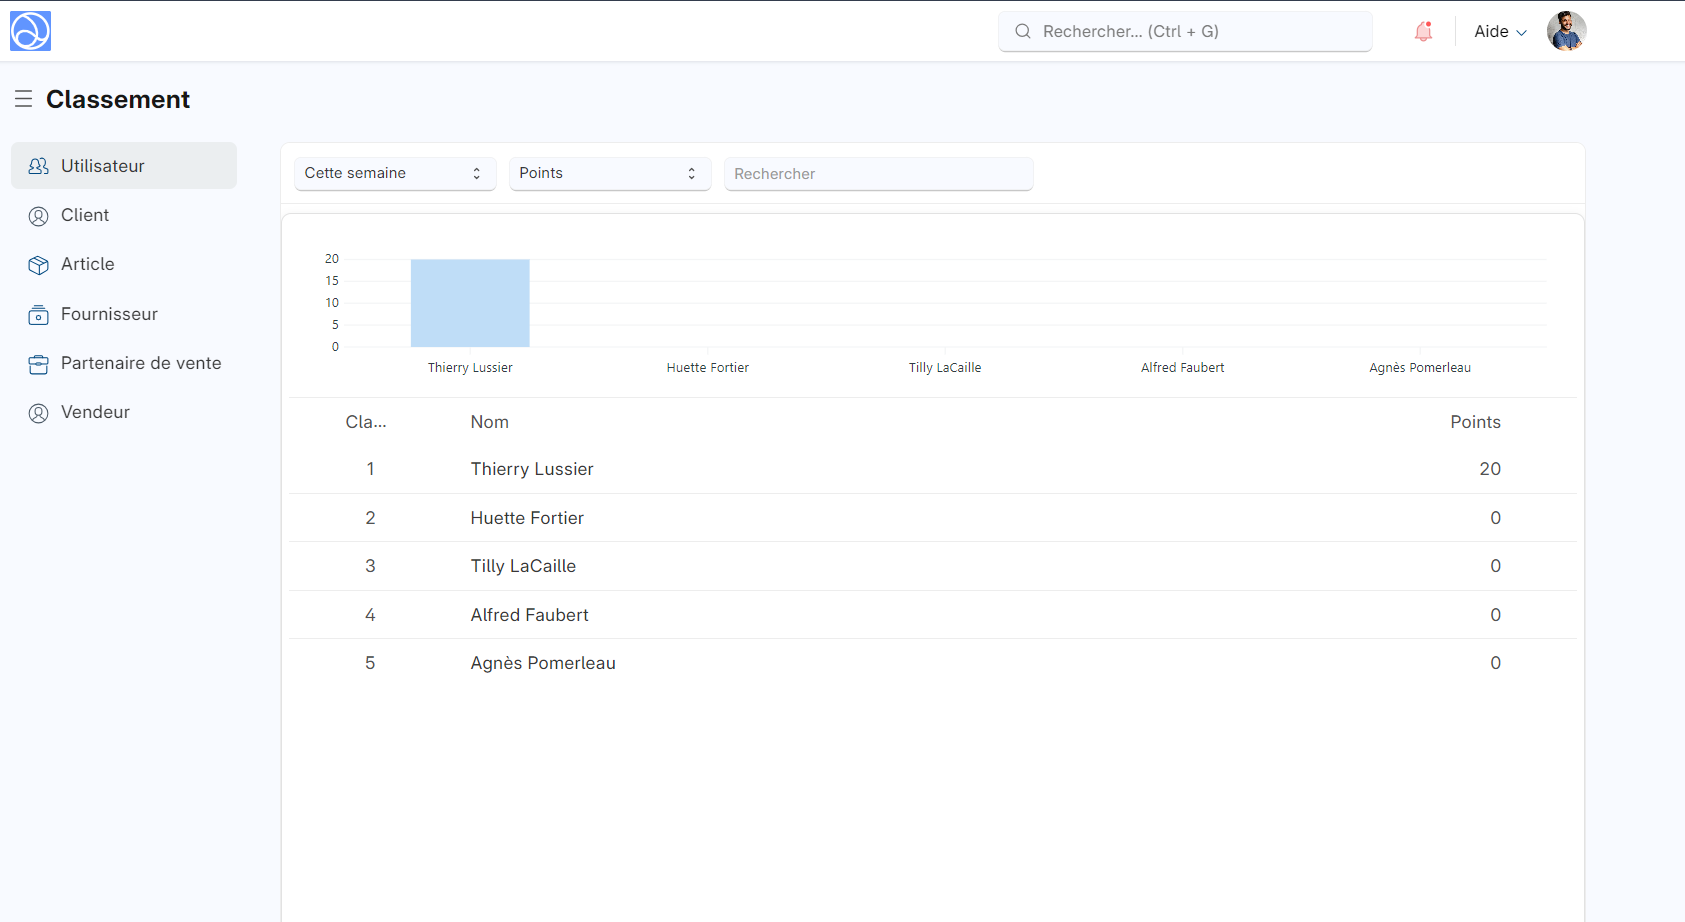Expand the Aide help dropdown

1500,32
